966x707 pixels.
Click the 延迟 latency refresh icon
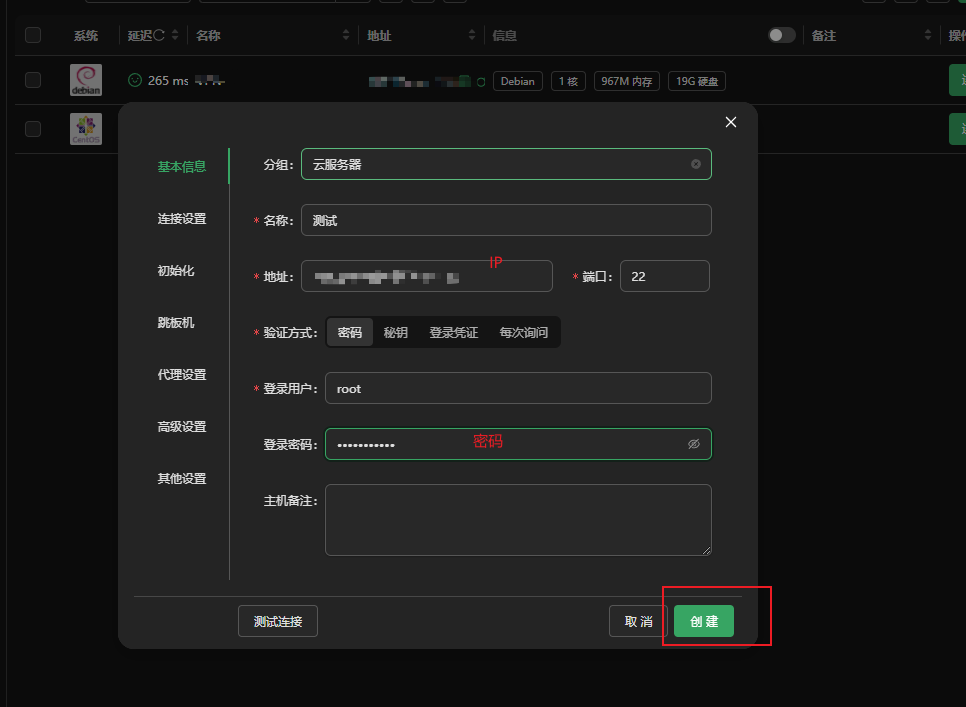tap(159, 35)
